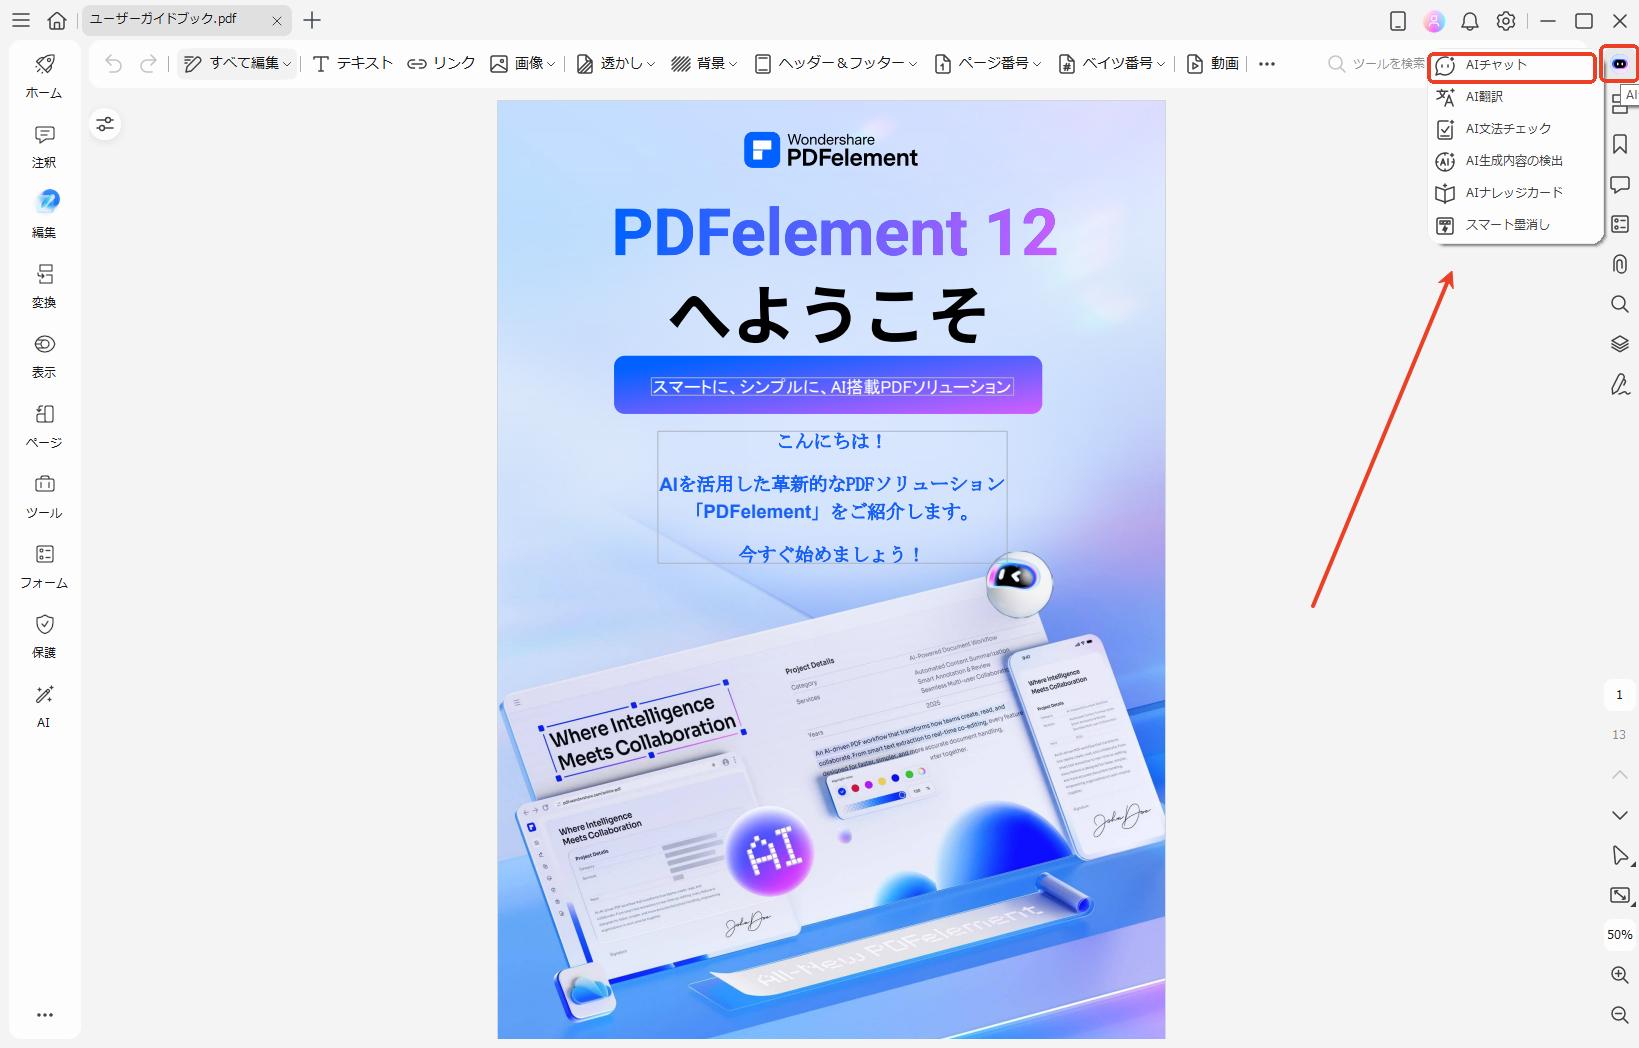Image resolution: width=1639 pixels, height=1048 pixels.
Task: Close the ユーザーガイドブック.pdf tab
Action: click(277, 21)
